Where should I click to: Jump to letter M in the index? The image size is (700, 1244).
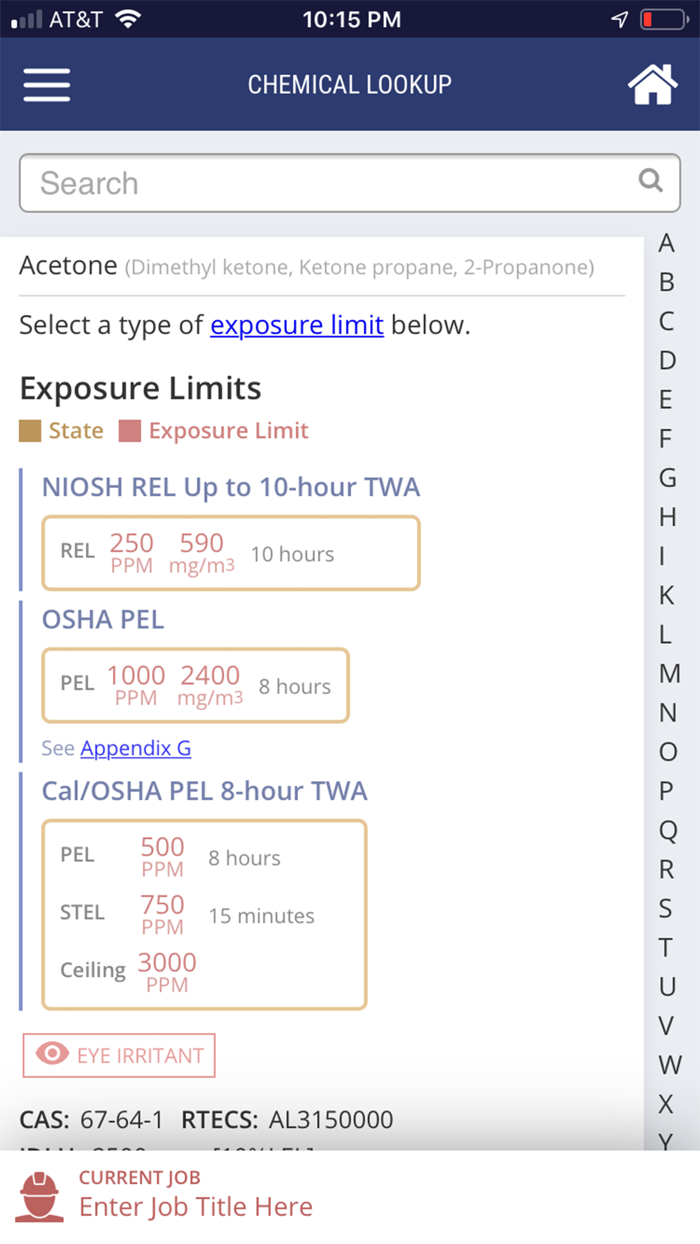click(x=669, y=673)
